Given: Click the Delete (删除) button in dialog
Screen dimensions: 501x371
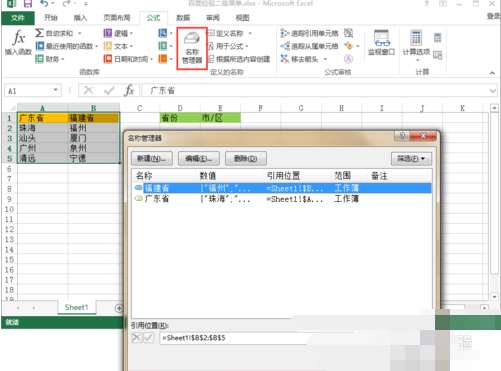Looking at the screenshot, I should [246, 159].
